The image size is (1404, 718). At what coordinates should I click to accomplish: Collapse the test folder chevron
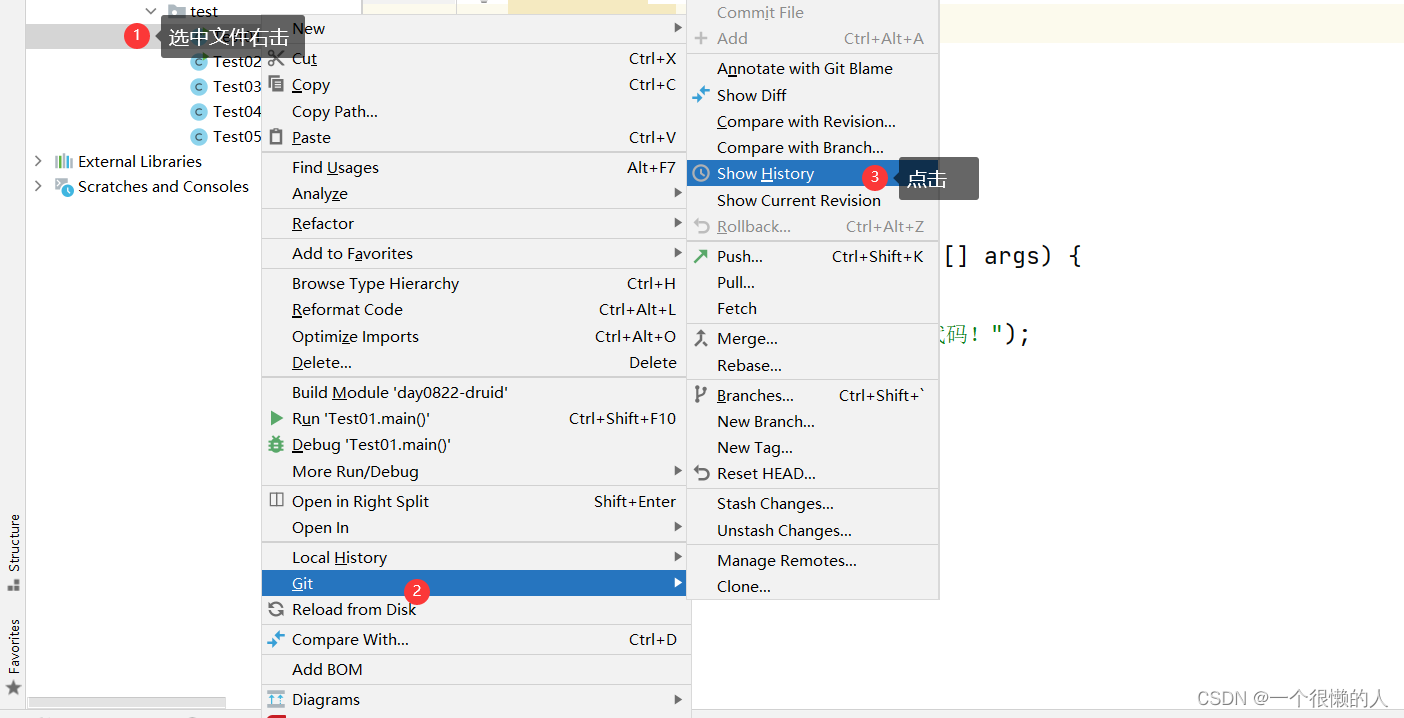[x=152, y=11]
